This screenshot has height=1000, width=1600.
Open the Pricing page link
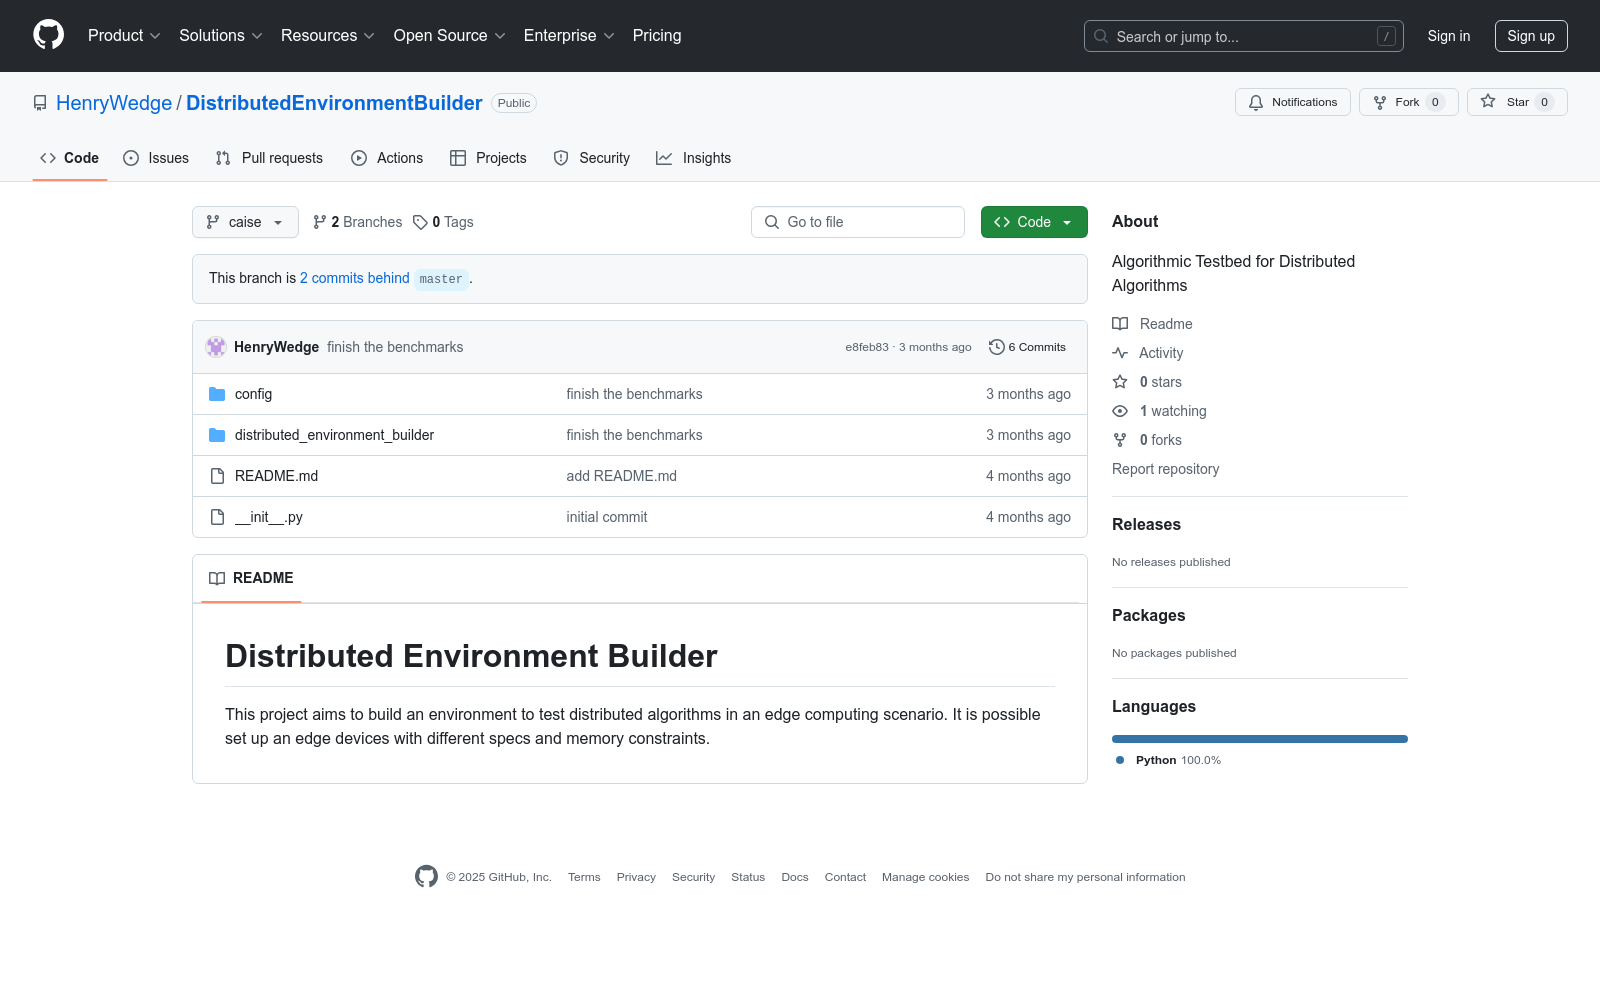[x=657, y=35]
